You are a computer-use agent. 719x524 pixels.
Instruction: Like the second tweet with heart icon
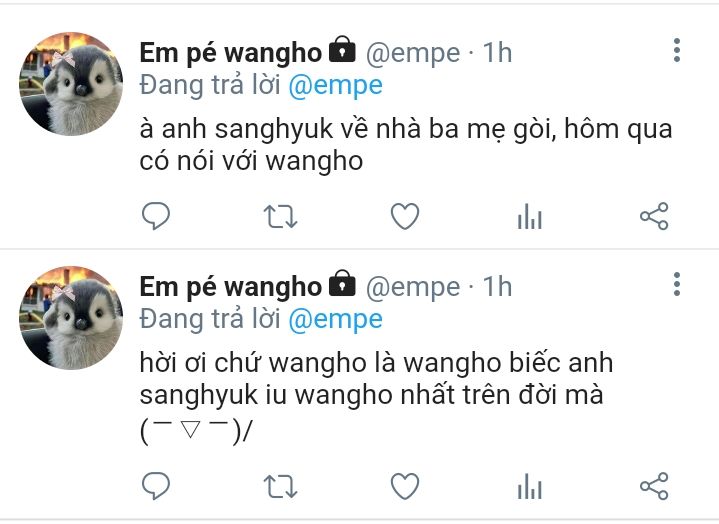click(404, 485)
